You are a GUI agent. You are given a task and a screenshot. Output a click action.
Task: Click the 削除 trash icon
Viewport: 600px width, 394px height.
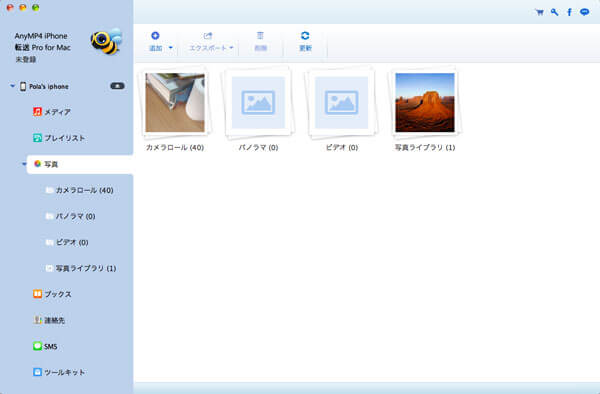pyautogui.click(x=260, y=36)
